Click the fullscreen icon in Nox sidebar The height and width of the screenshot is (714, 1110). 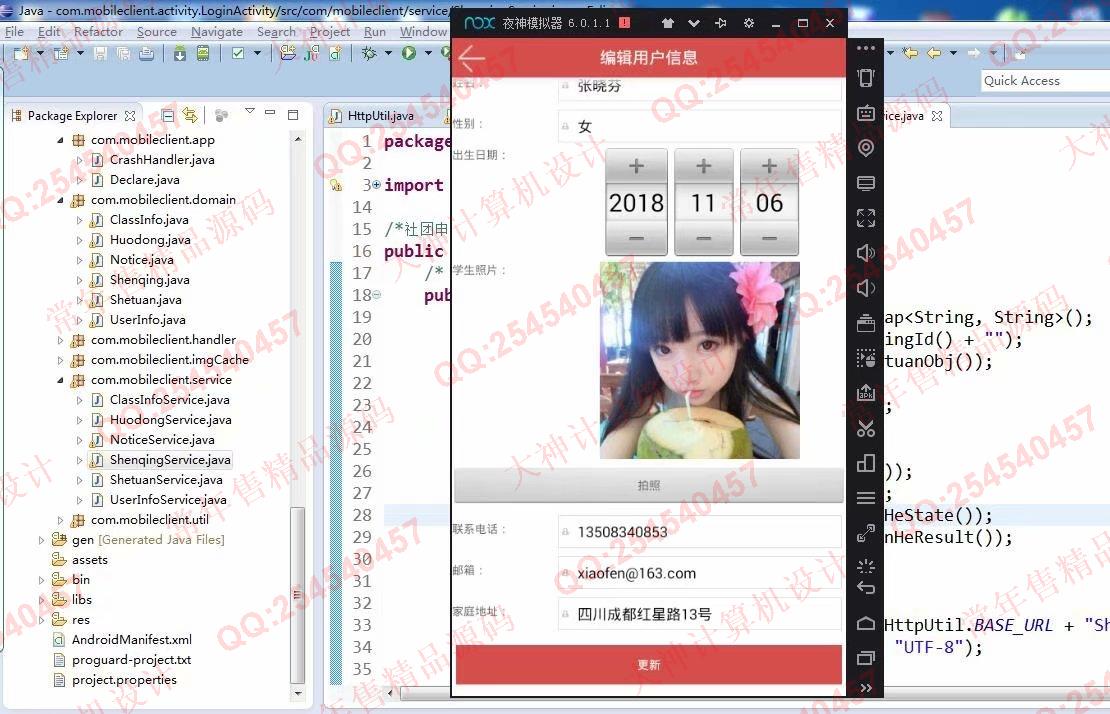pyautogui.click(x=866, y=217)
